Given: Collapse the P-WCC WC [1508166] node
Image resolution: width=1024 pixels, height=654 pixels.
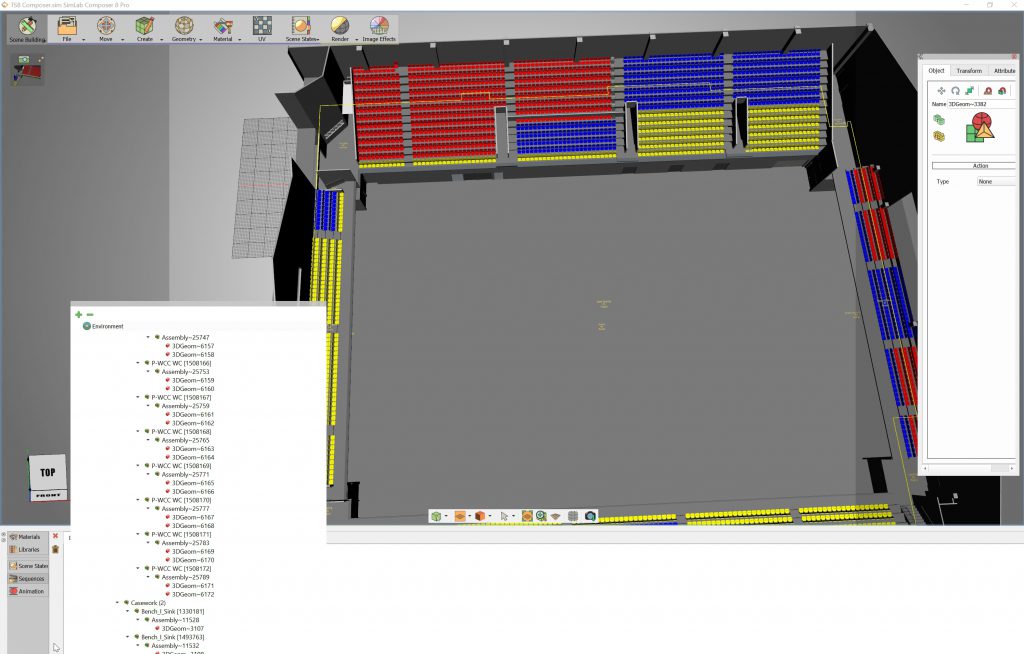Looking at the screenshot, I should tap(138, 363).
